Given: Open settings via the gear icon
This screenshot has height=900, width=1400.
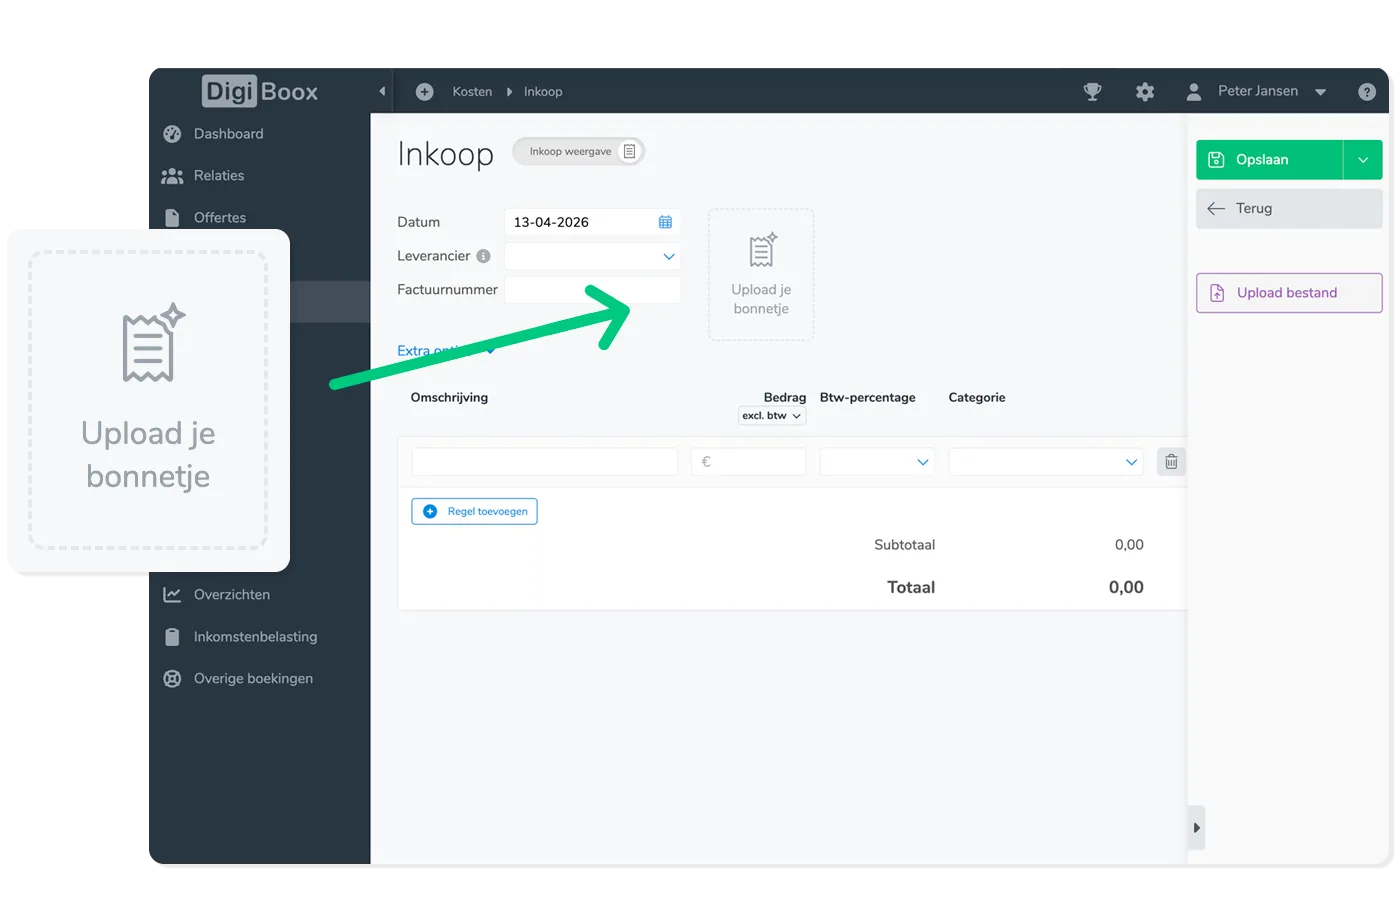Looking at the screenshot, I should (x=1145, y=92).
